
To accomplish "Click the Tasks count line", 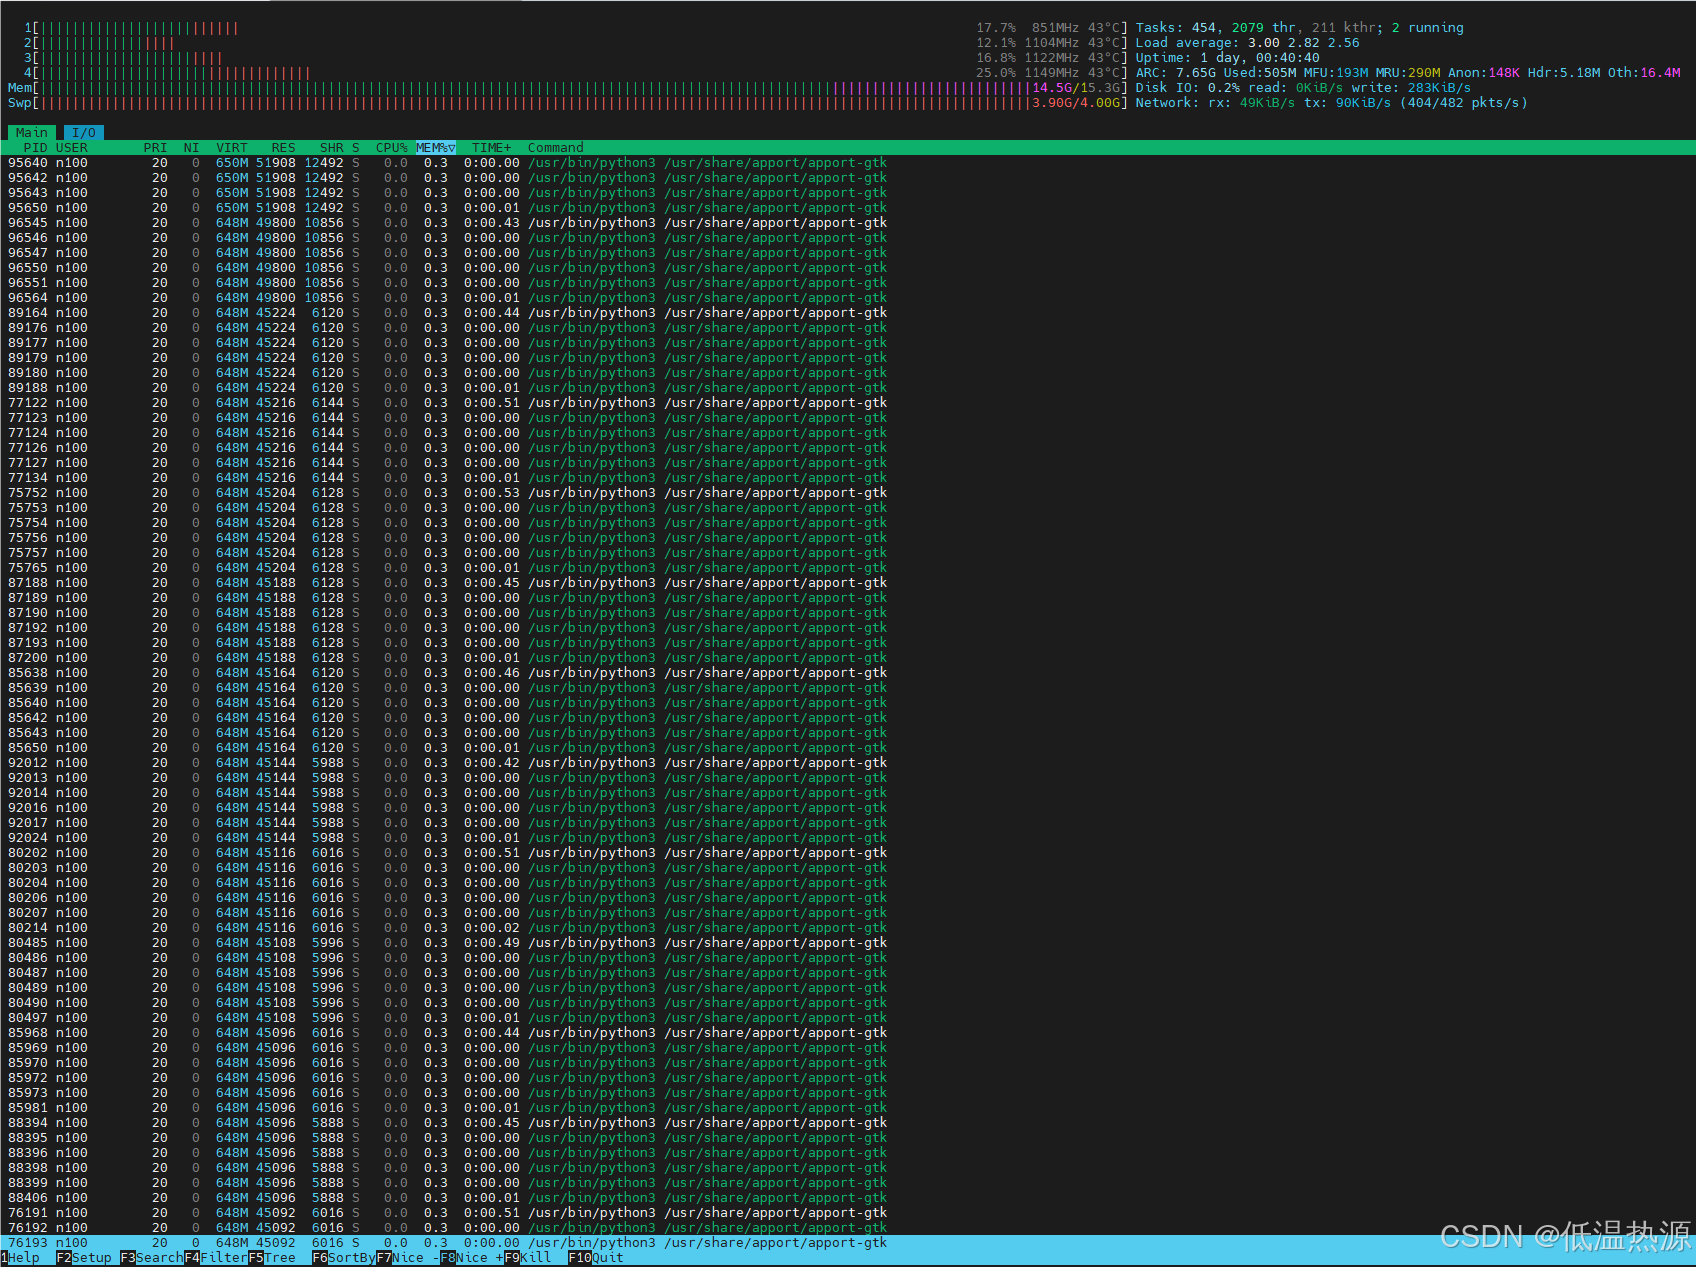I will coord(1300,28).
